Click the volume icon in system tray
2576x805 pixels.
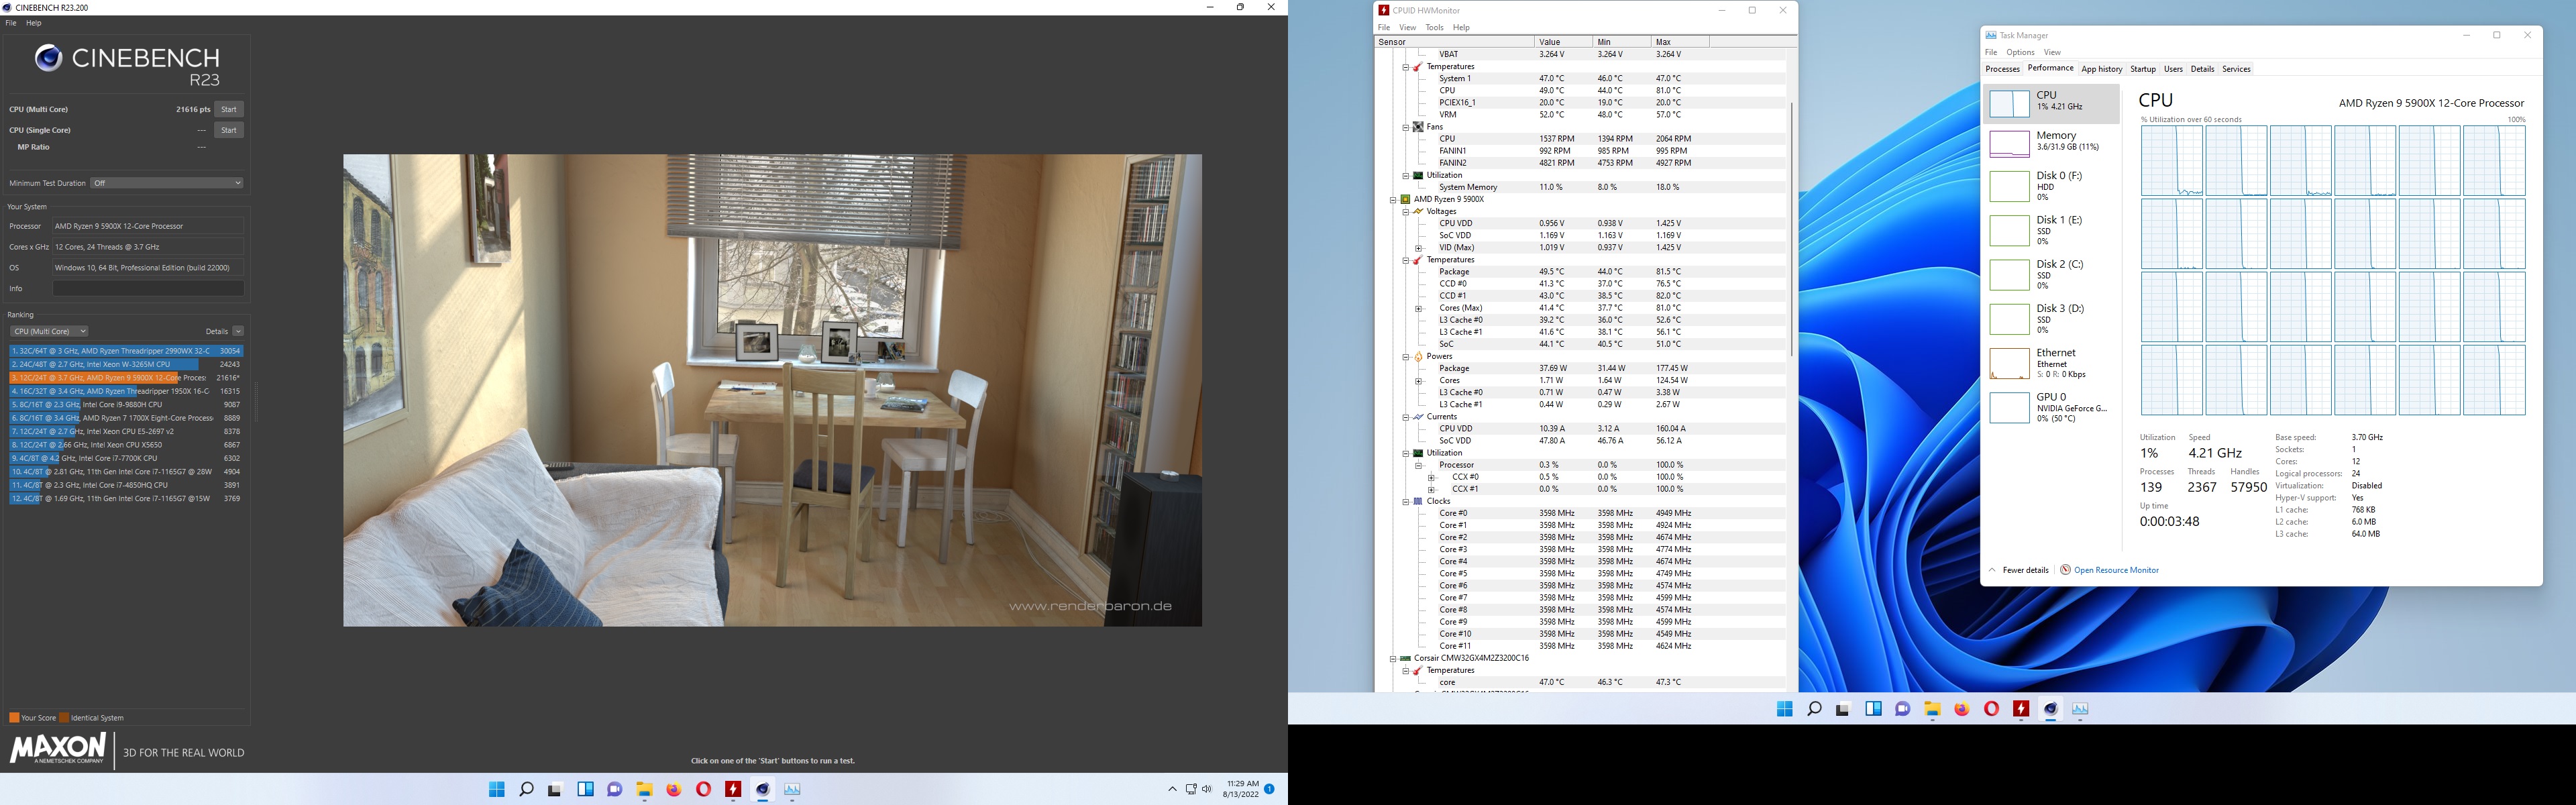[1207, 789]
